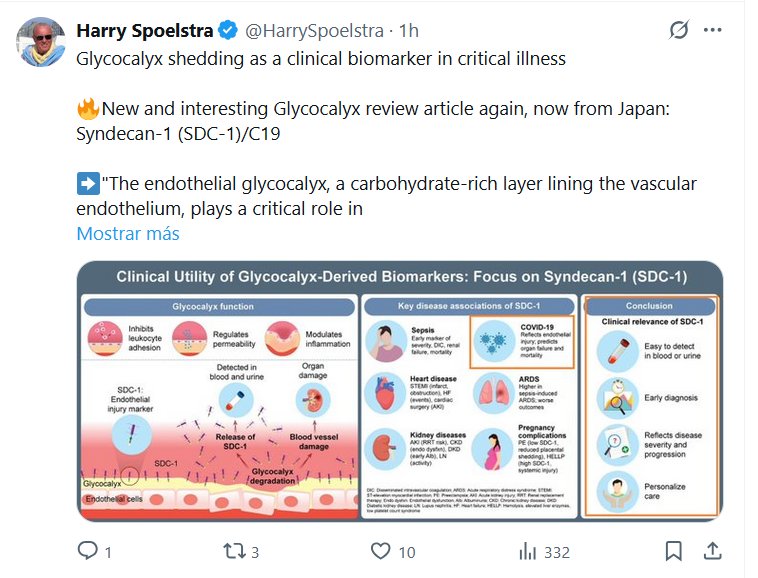Screen dimensions: 758x578
Task: Click the Conclusion panel of the infographic
Action: click(x=649, y=406)
